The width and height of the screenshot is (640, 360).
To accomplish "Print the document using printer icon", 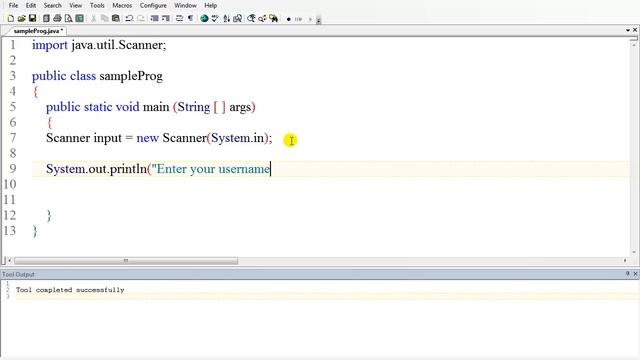I will tap(57, 18).
